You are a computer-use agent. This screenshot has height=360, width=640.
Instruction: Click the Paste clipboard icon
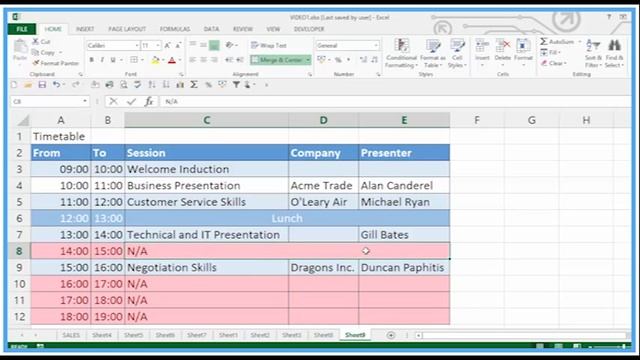pos(20,47)
